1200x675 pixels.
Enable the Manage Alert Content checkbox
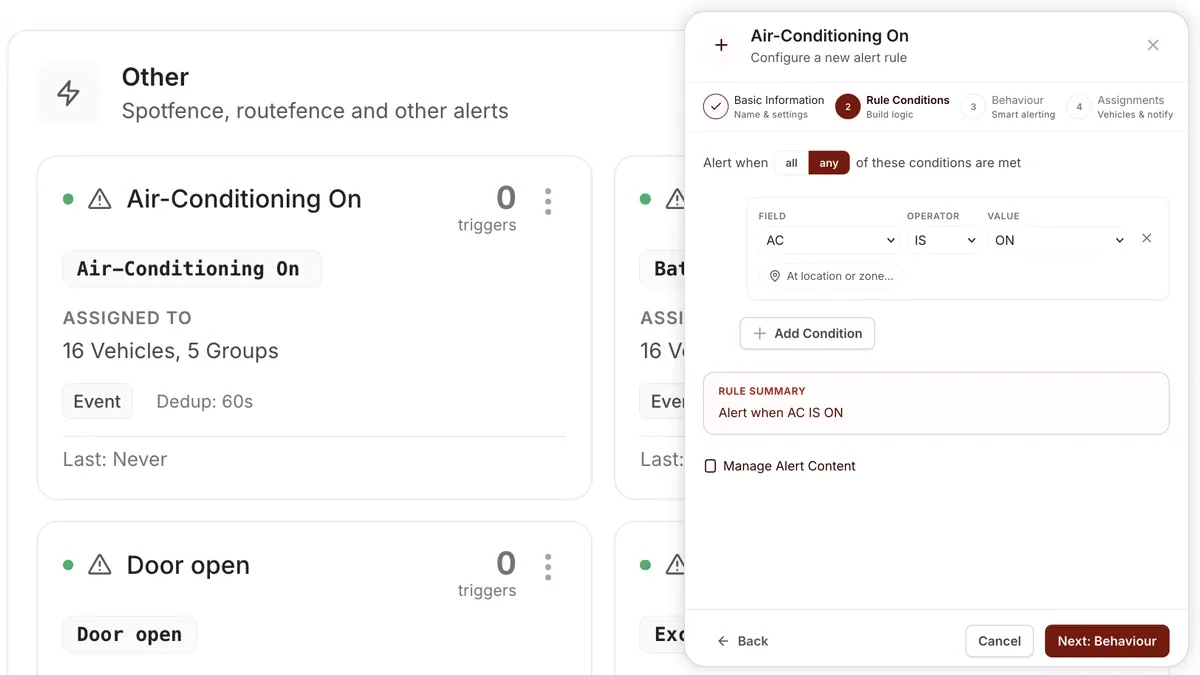tap(711, 466)
